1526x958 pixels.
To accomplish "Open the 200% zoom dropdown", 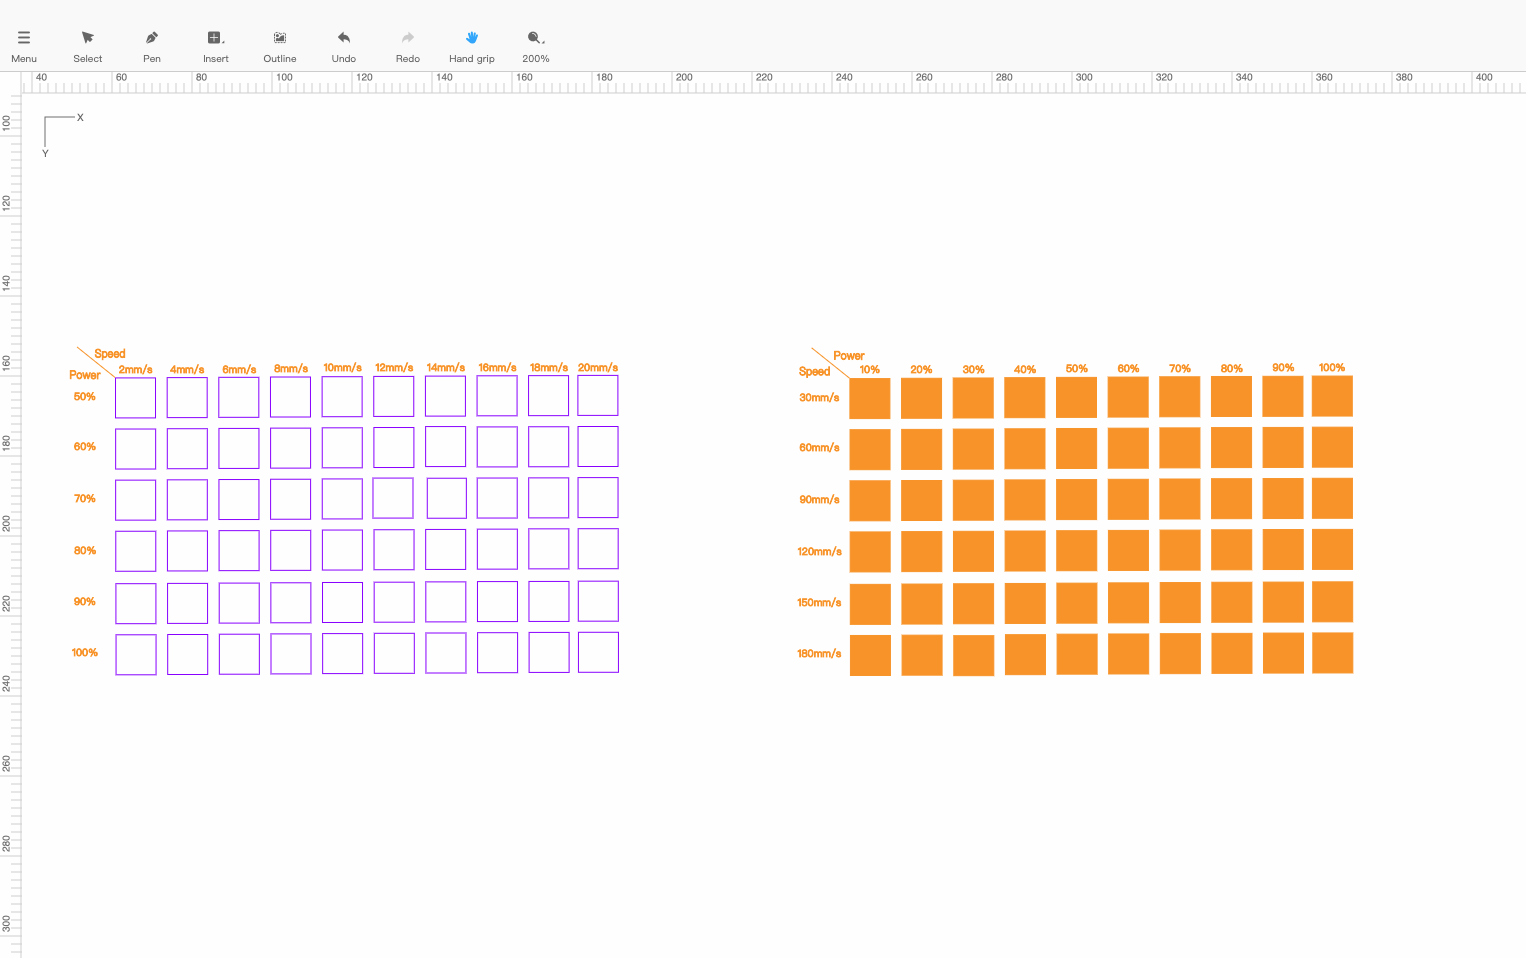I will 536,38.
